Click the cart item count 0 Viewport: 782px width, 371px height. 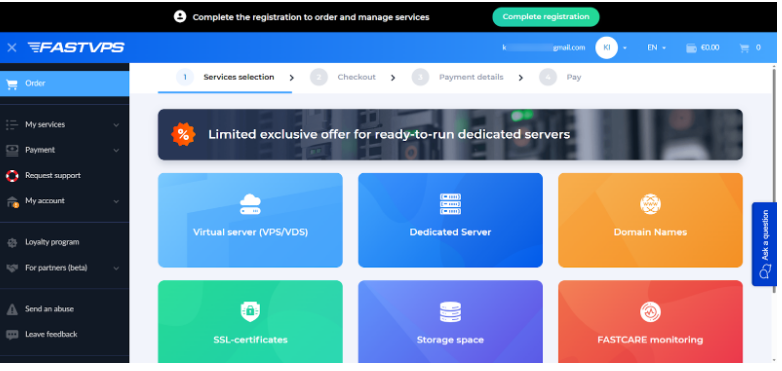pos(758,48)
